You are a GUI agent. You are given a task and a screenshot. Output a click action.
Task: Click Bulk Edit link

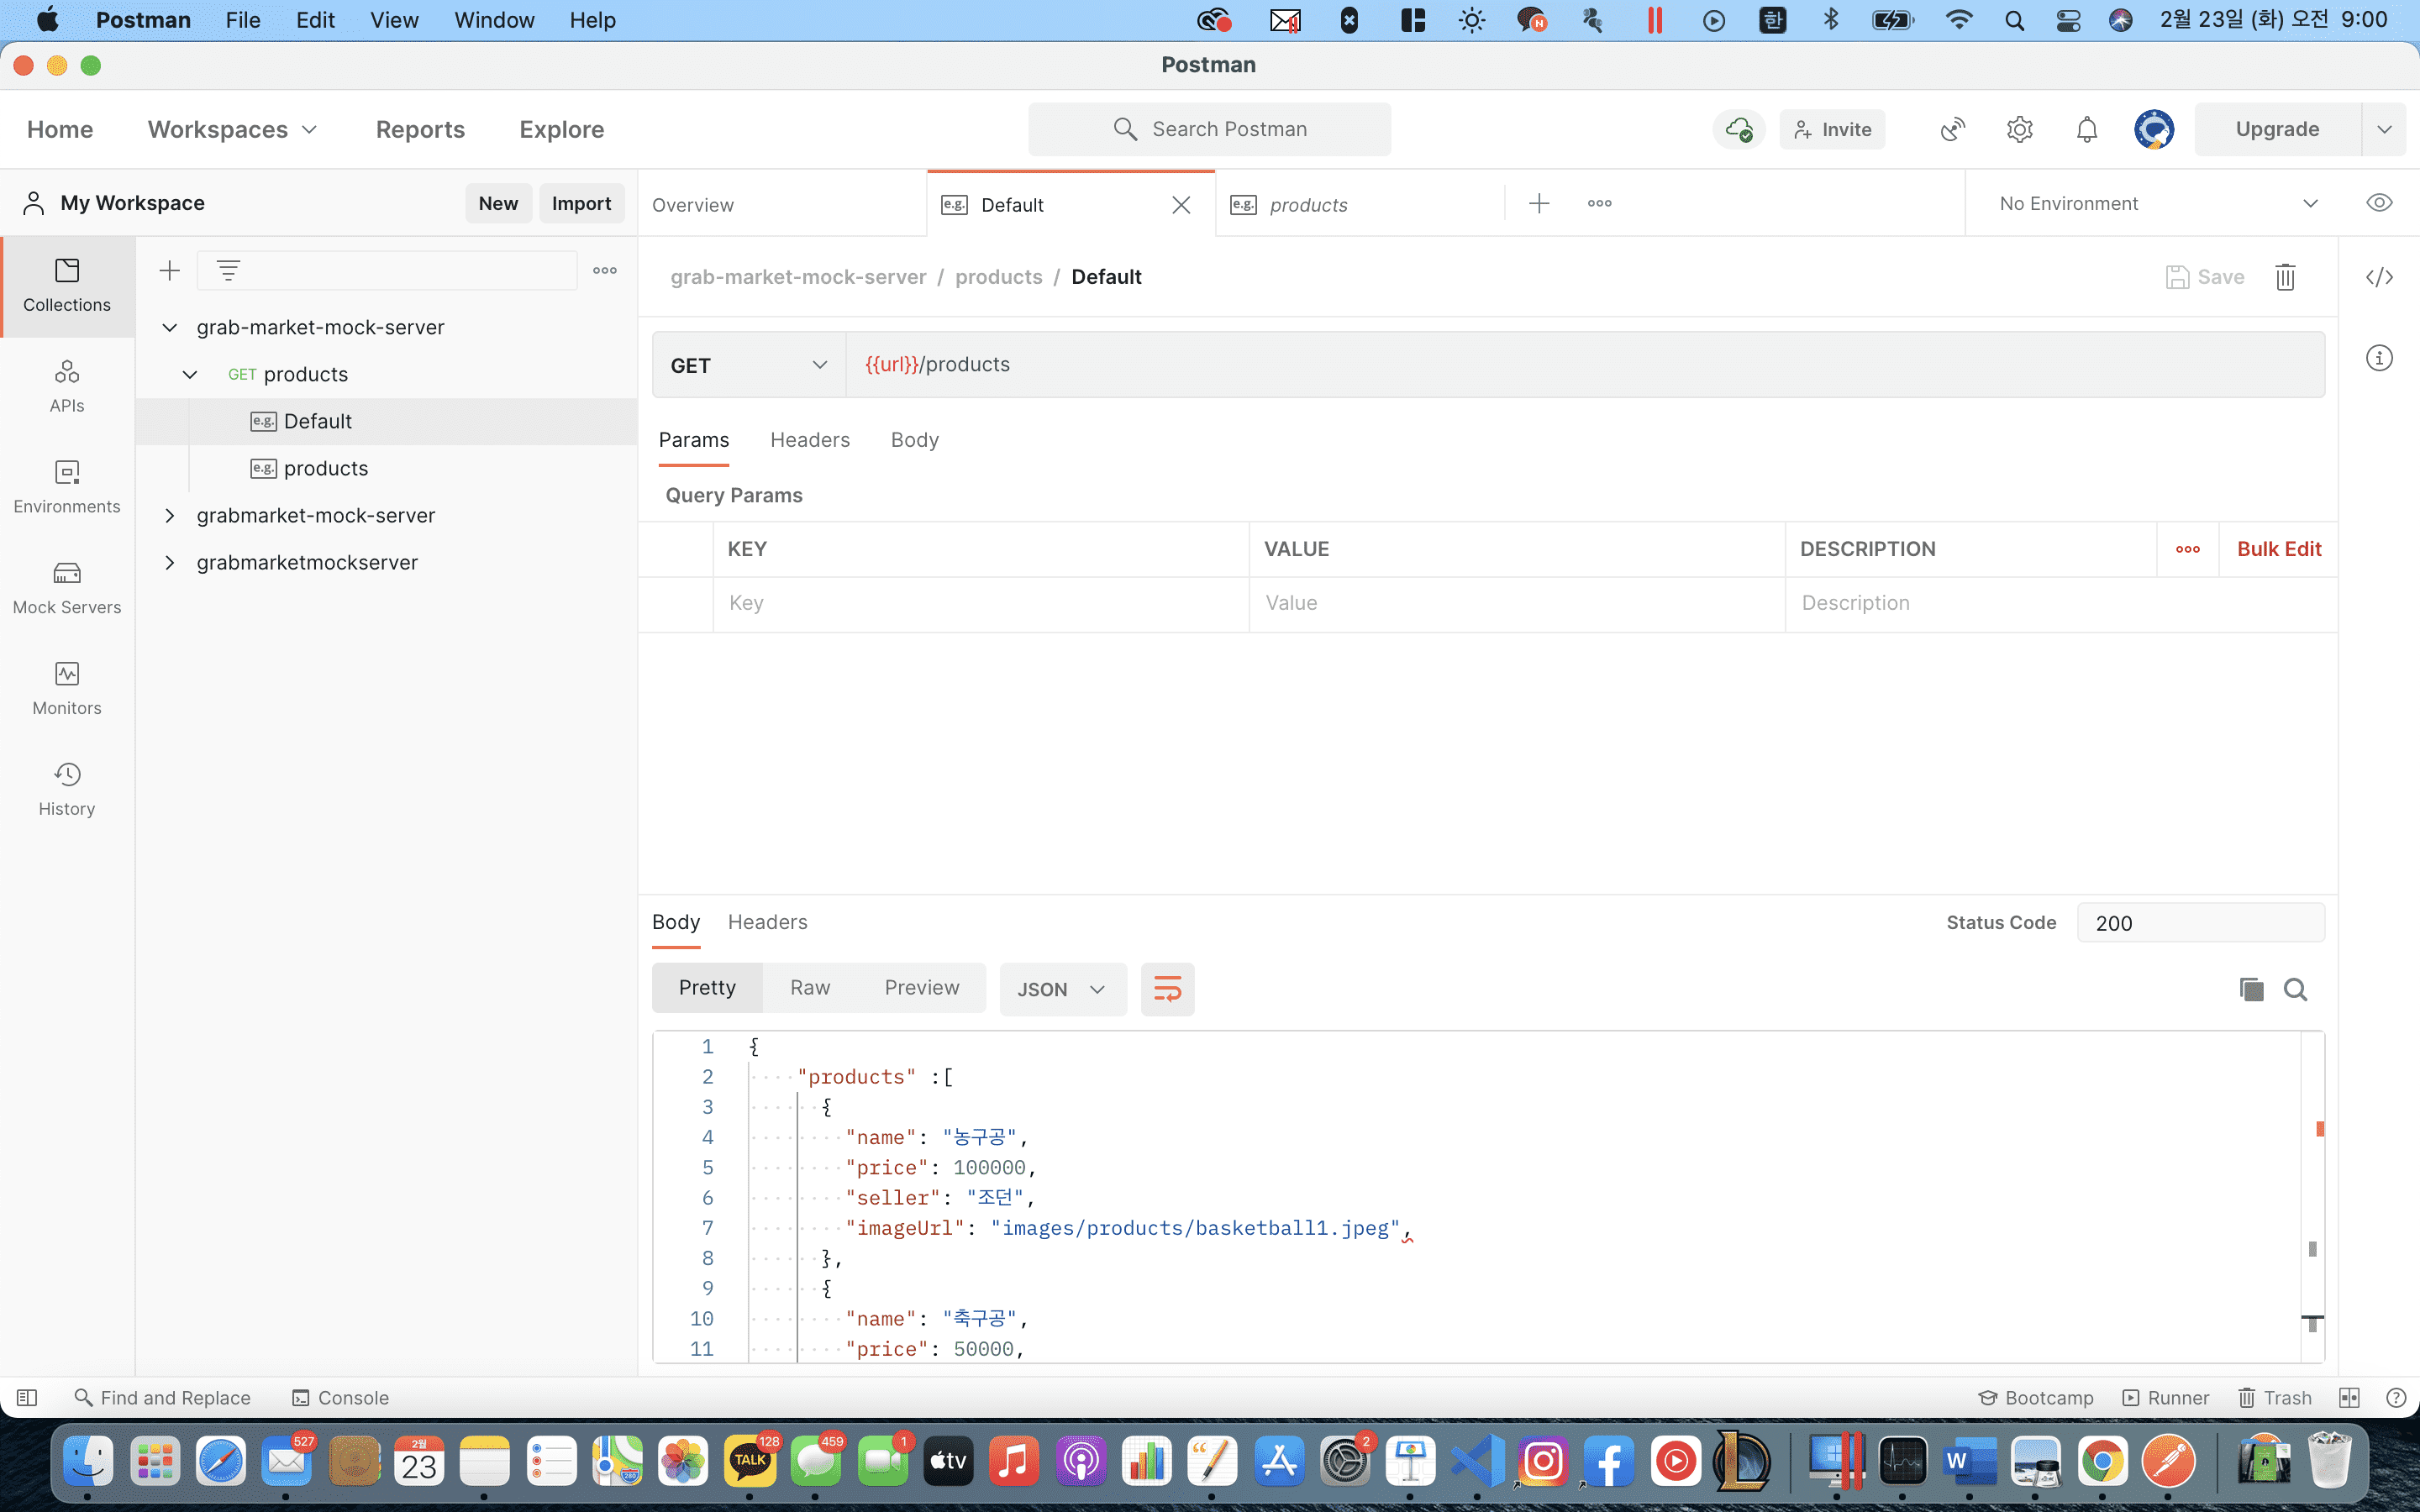click(2279, 549)
